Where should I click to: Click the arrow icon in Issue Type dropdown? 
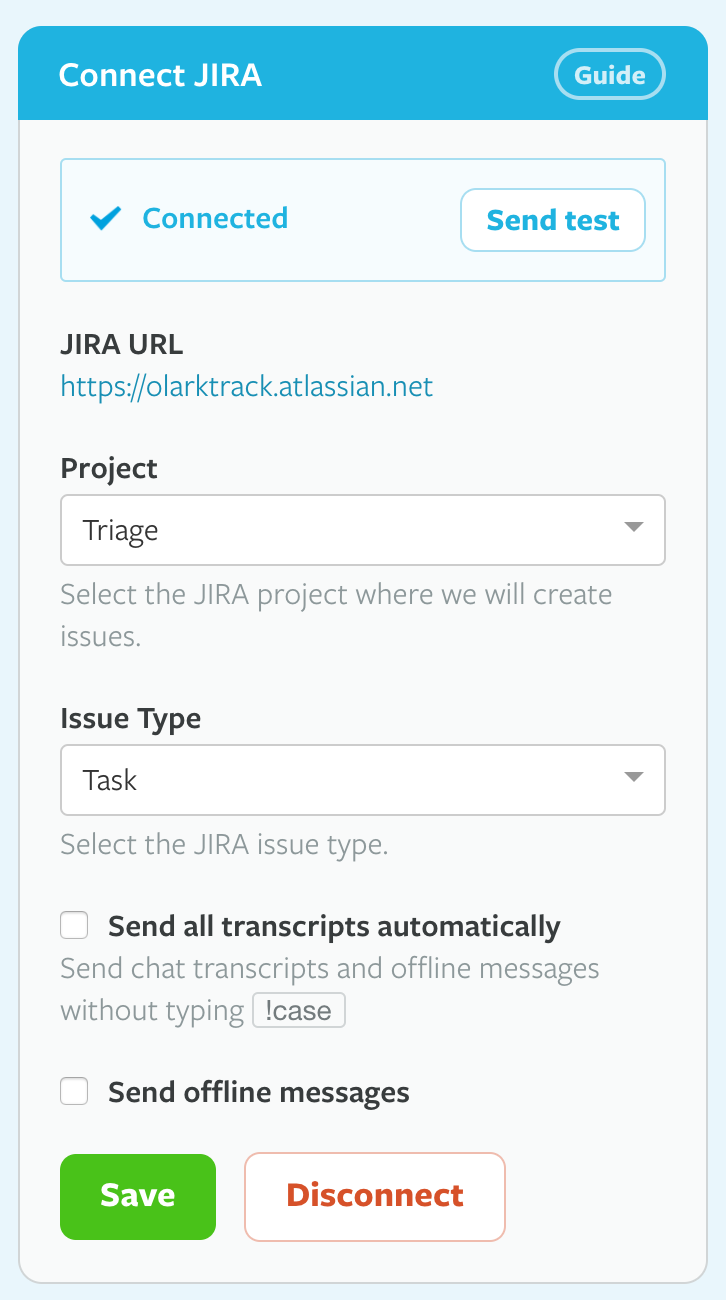pyautogui.click(x=633, y=777)
